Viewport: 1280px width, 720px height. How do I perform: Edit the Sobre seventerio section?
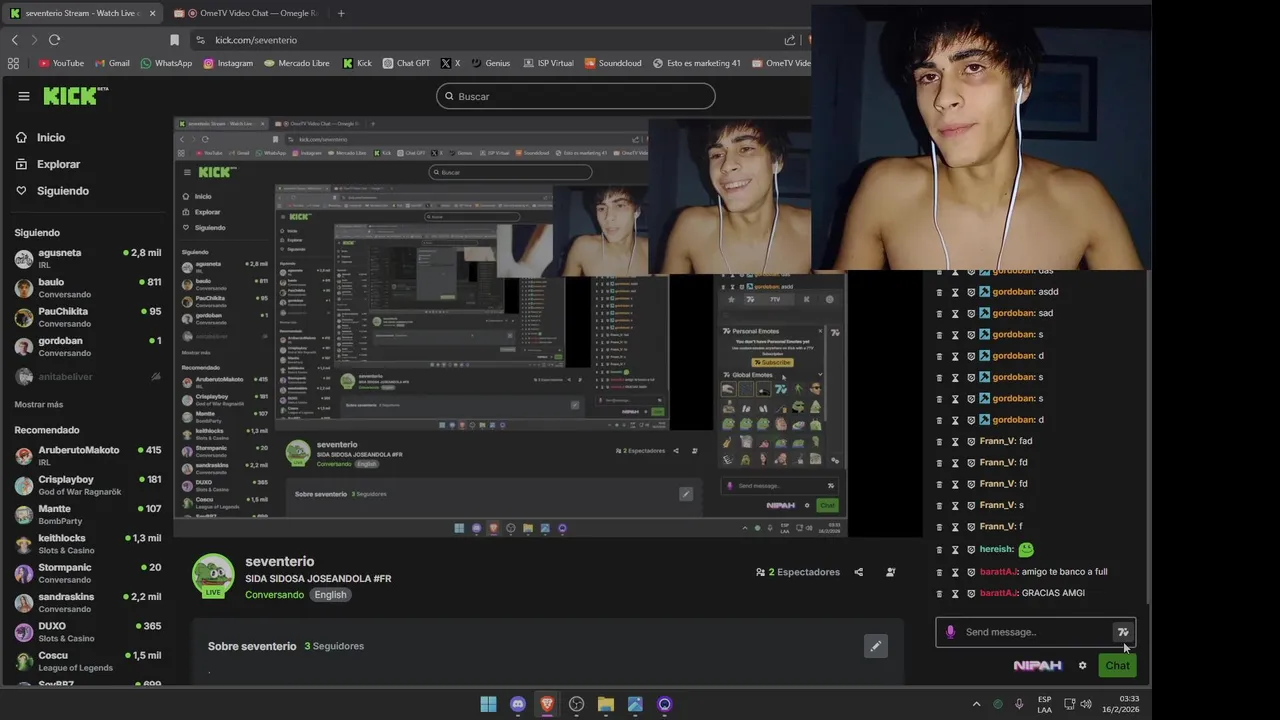click(x=875, y=646)
